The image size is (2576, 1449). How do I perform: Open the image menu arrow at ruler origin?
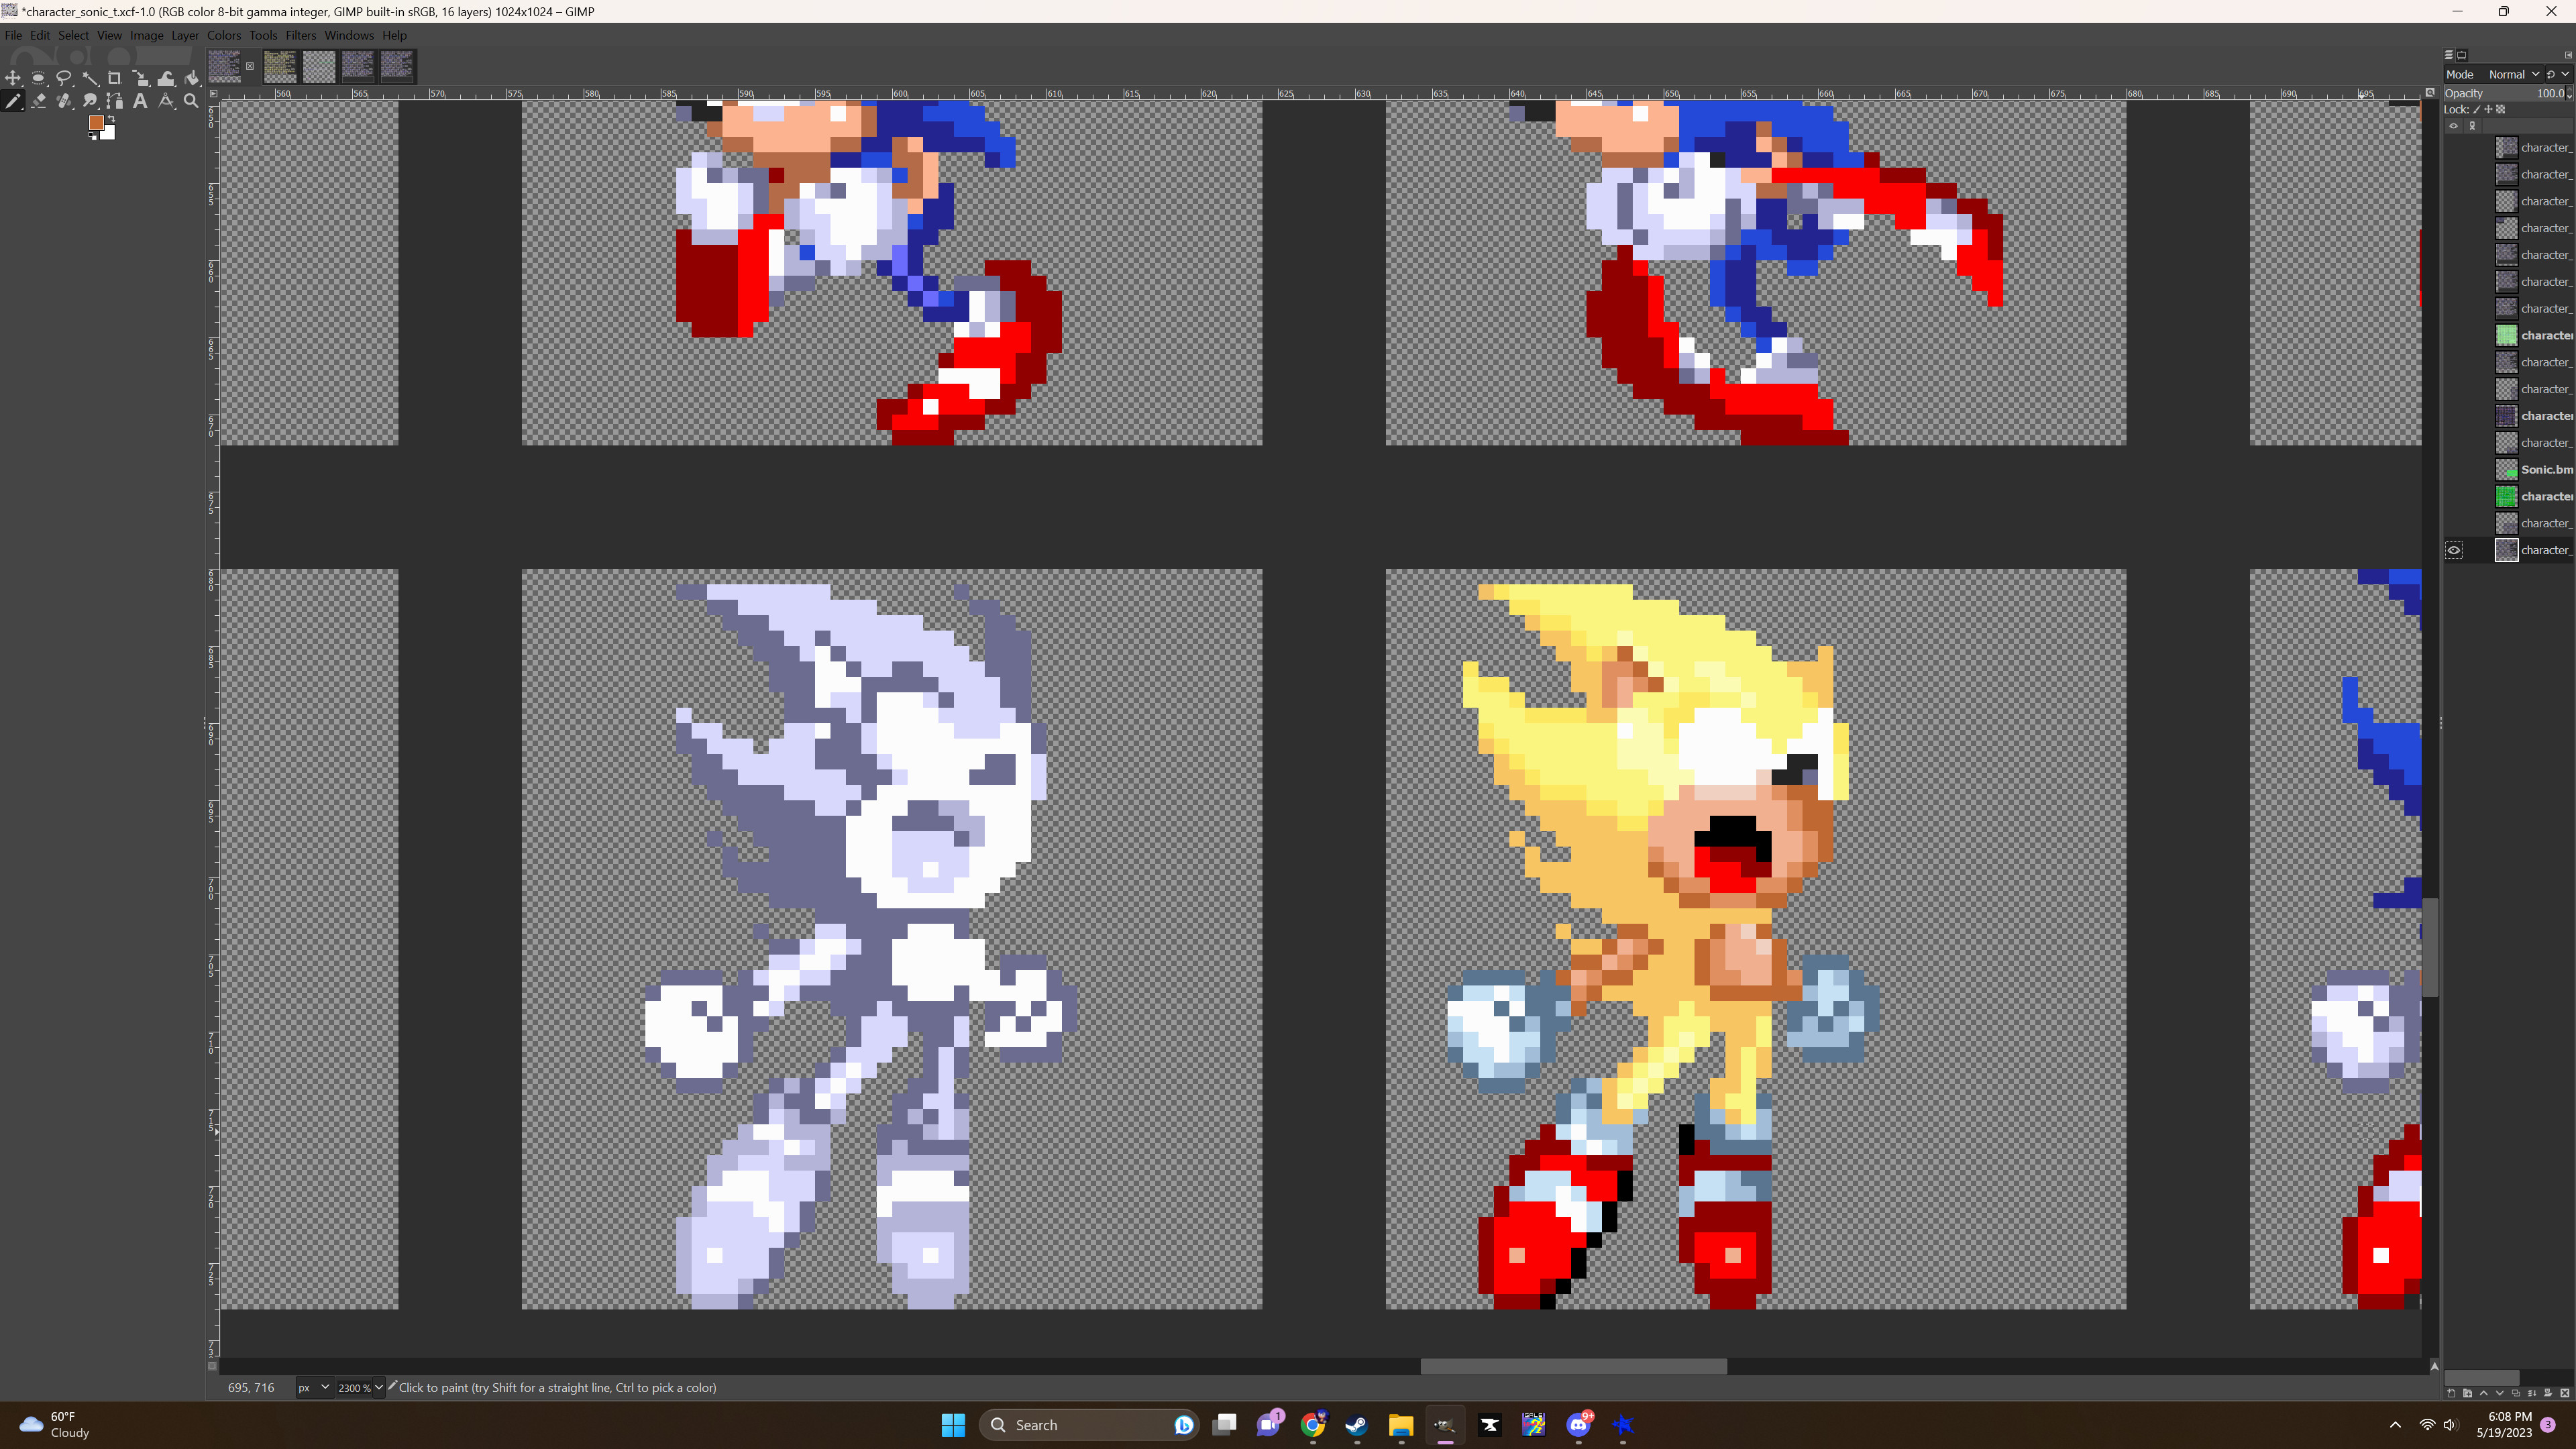point(213,93)
